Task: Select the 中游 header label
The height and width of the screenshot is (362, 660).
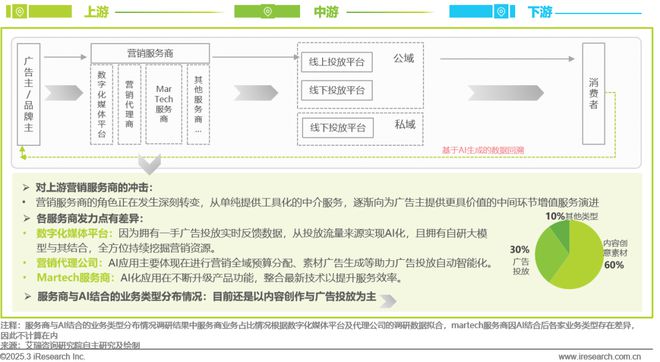Action: [x=326, y=12]
